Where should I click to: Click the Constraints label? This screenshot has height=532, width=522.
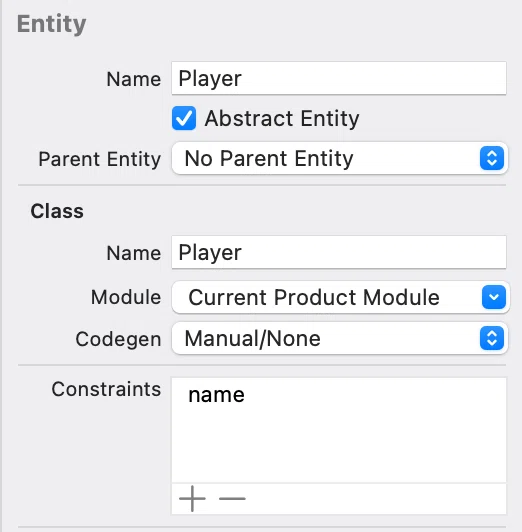106,389
